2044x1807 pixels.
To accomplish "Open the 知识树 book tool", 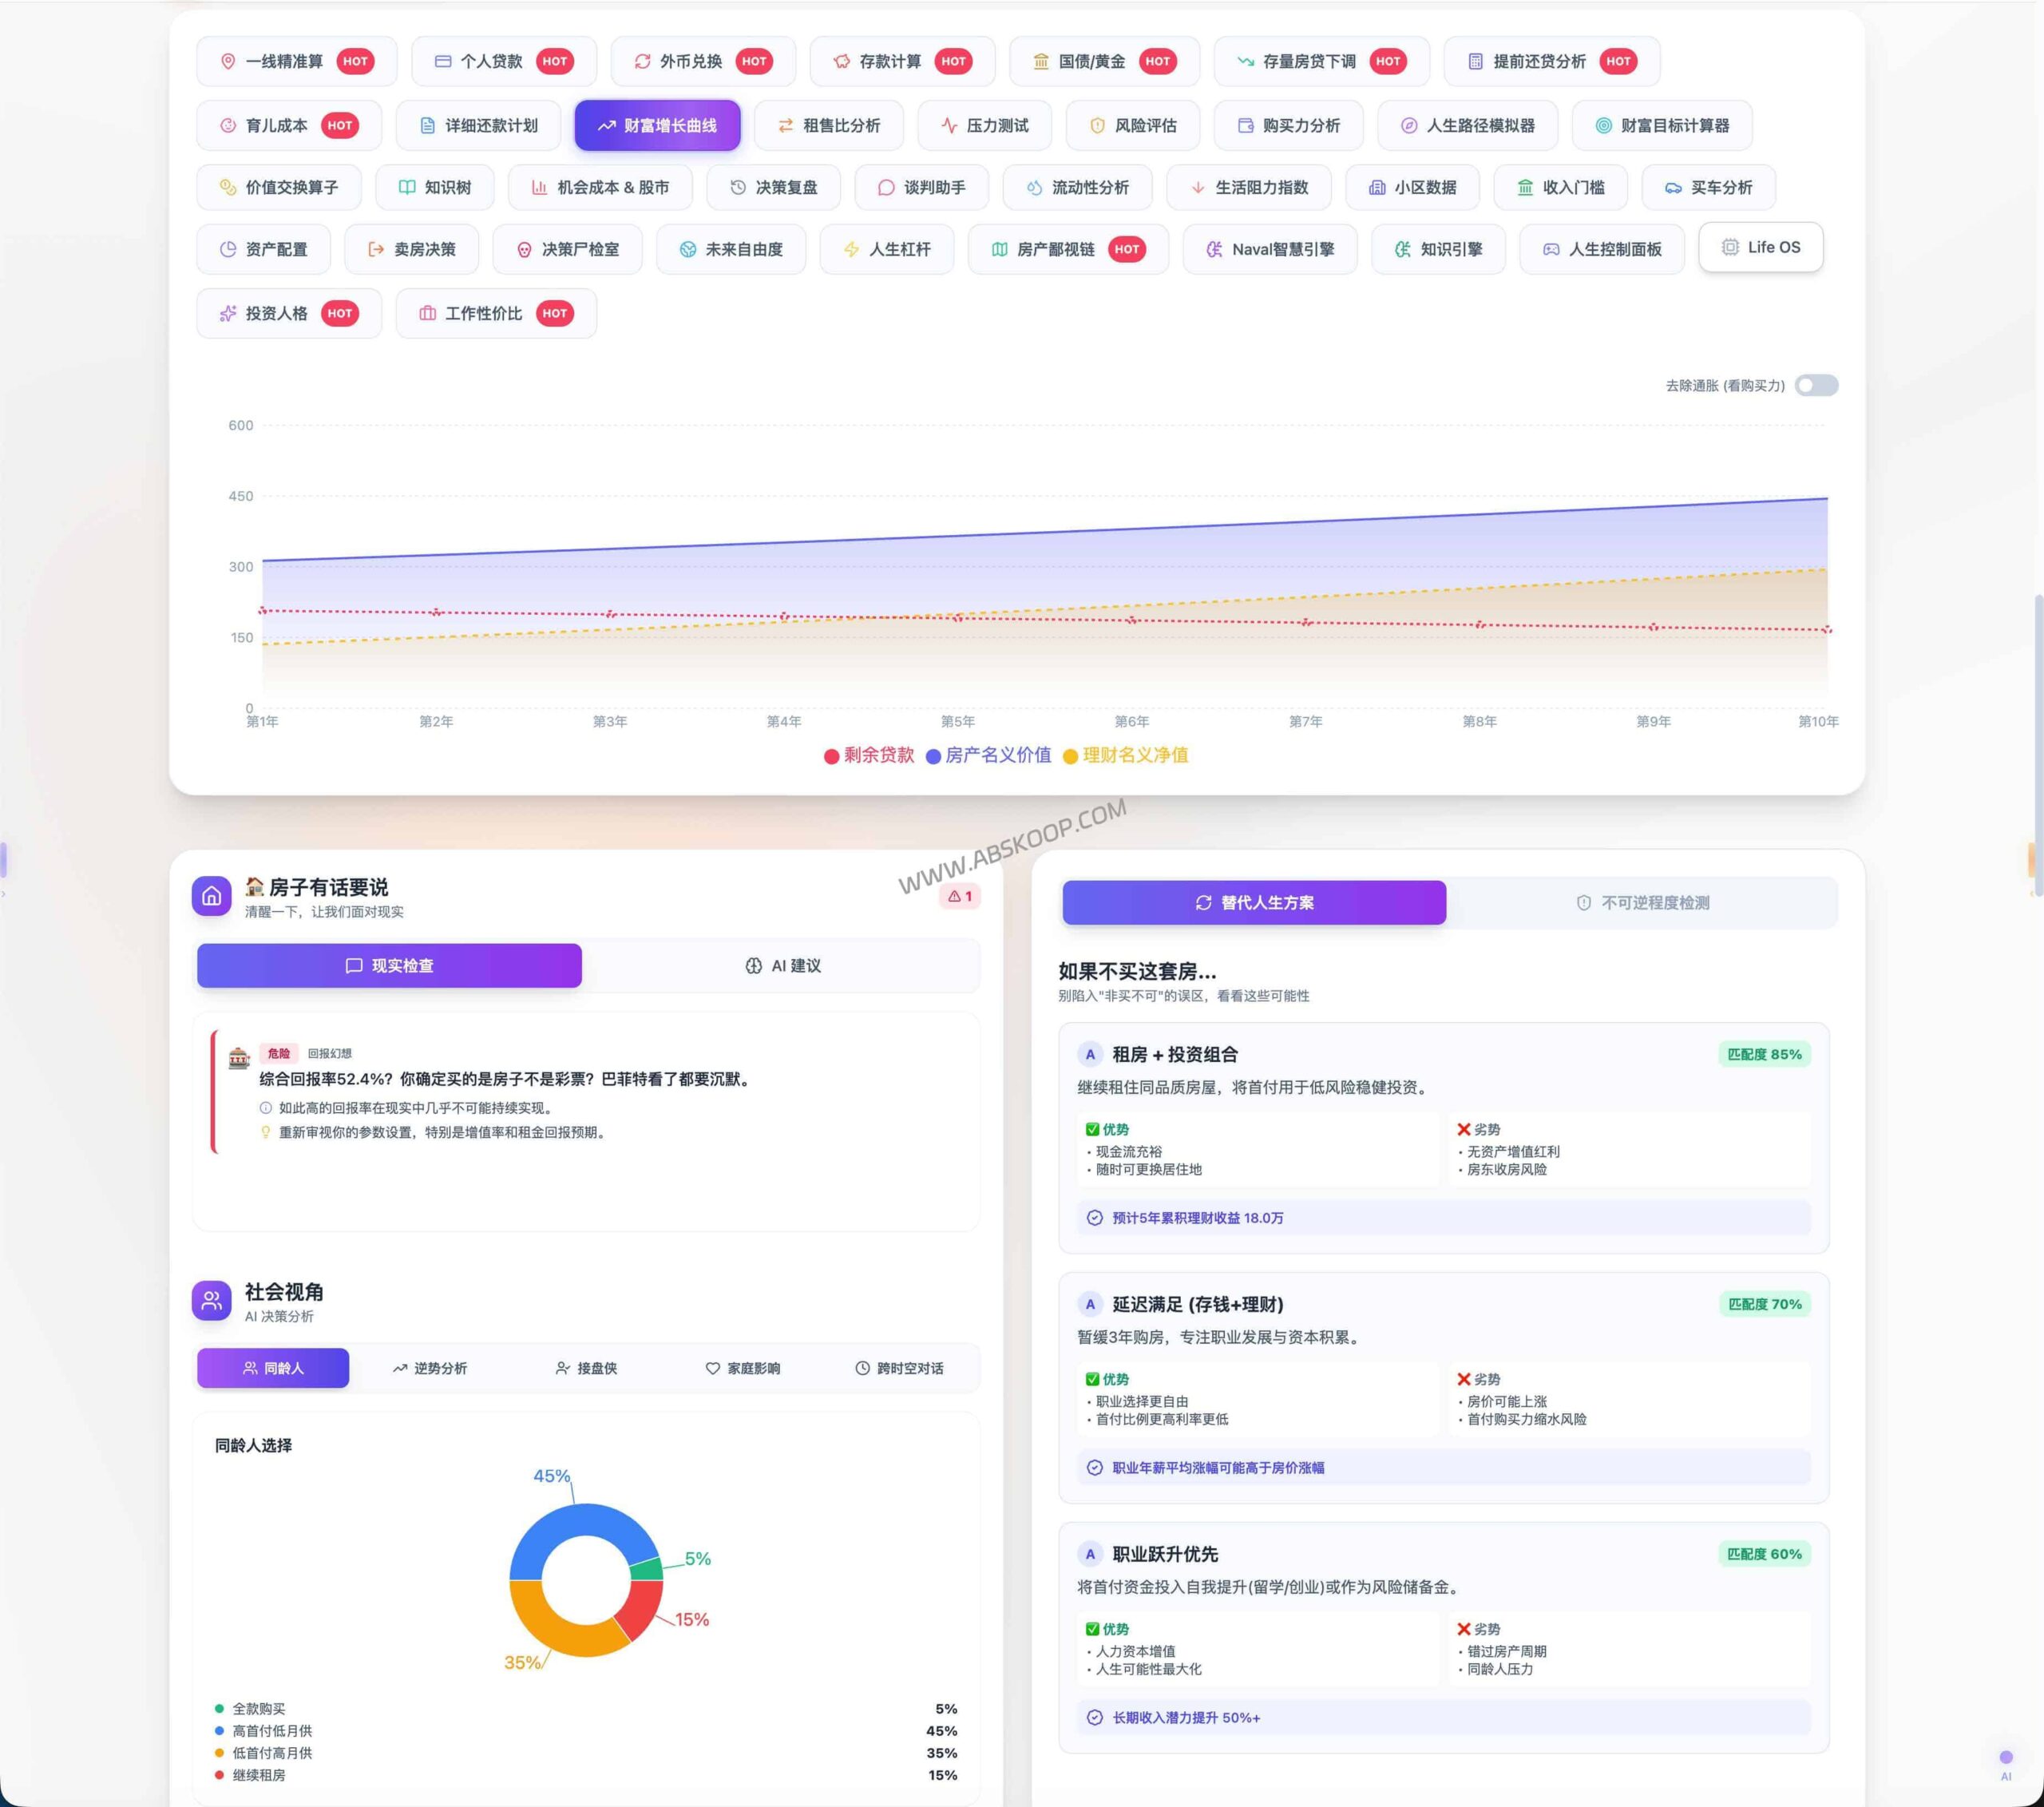I will coord(434,187).
